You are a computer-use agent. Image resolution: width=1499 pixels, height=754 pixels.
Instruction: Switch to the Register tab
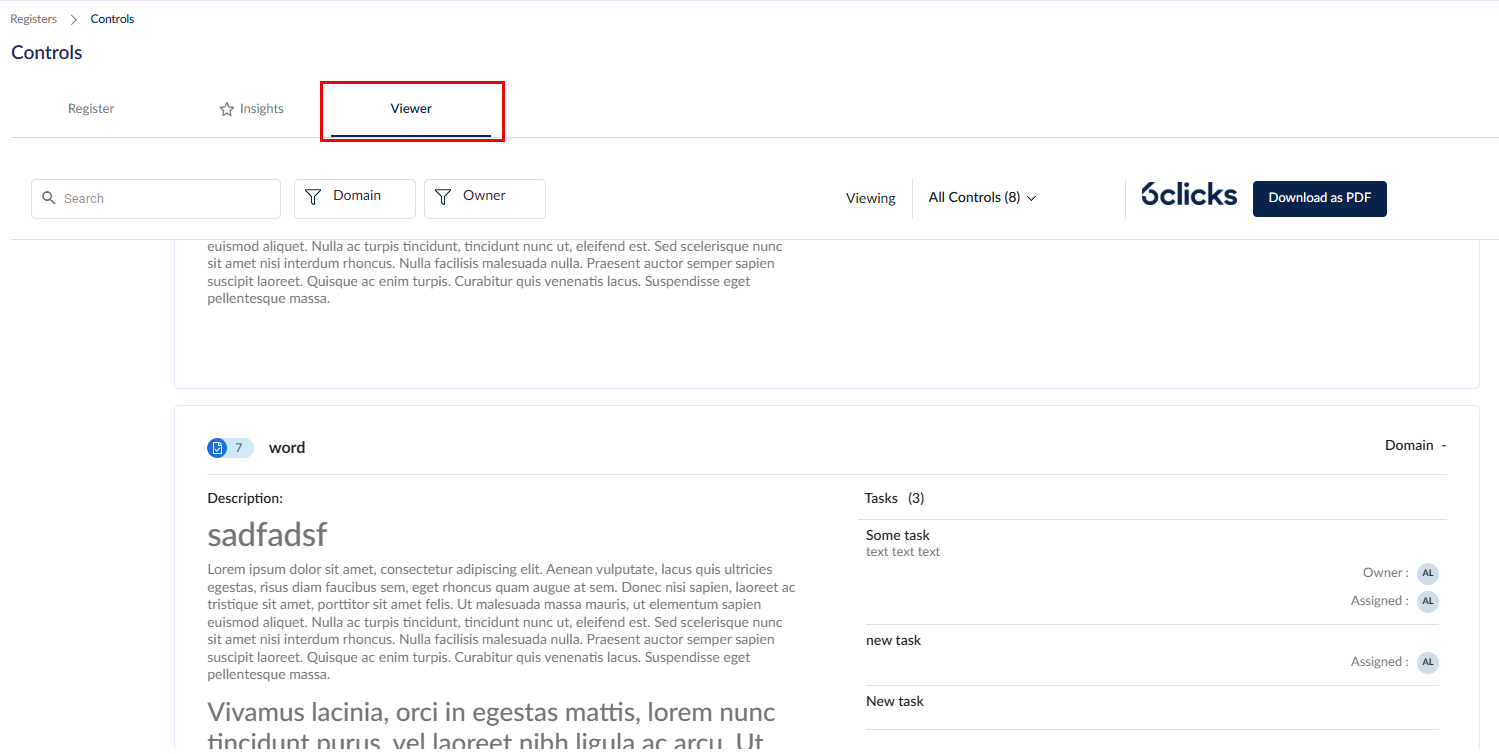point(91,109)
